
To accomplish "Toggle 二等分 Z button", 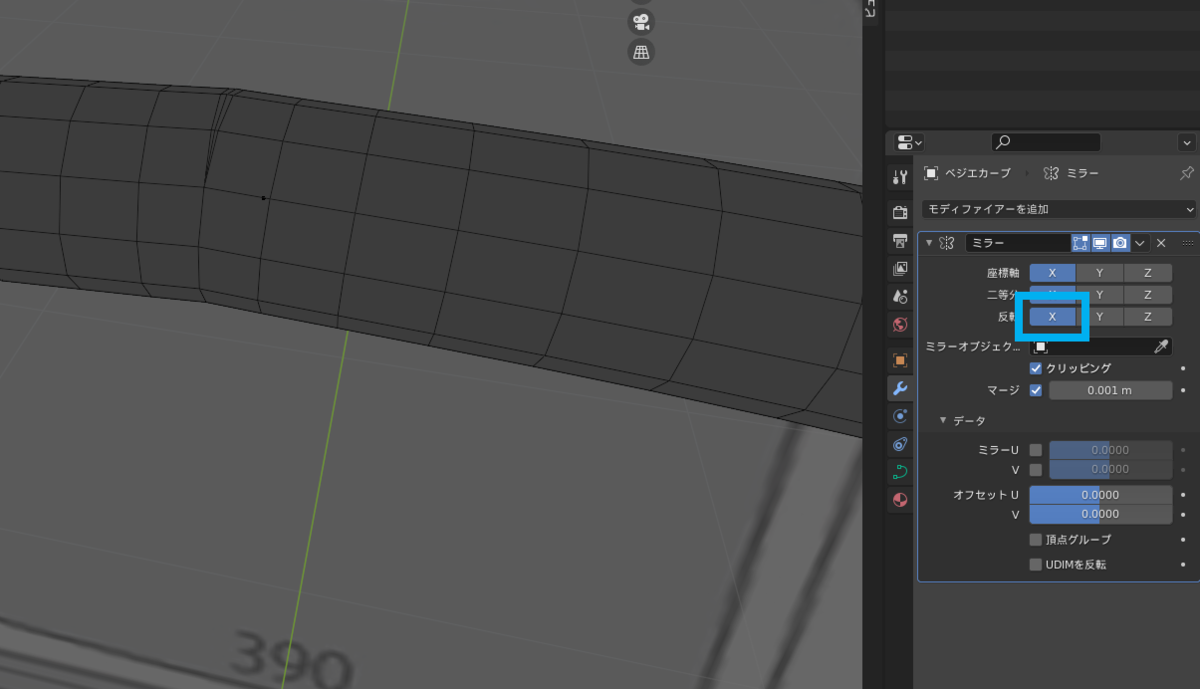I will tap(1148, 294).
